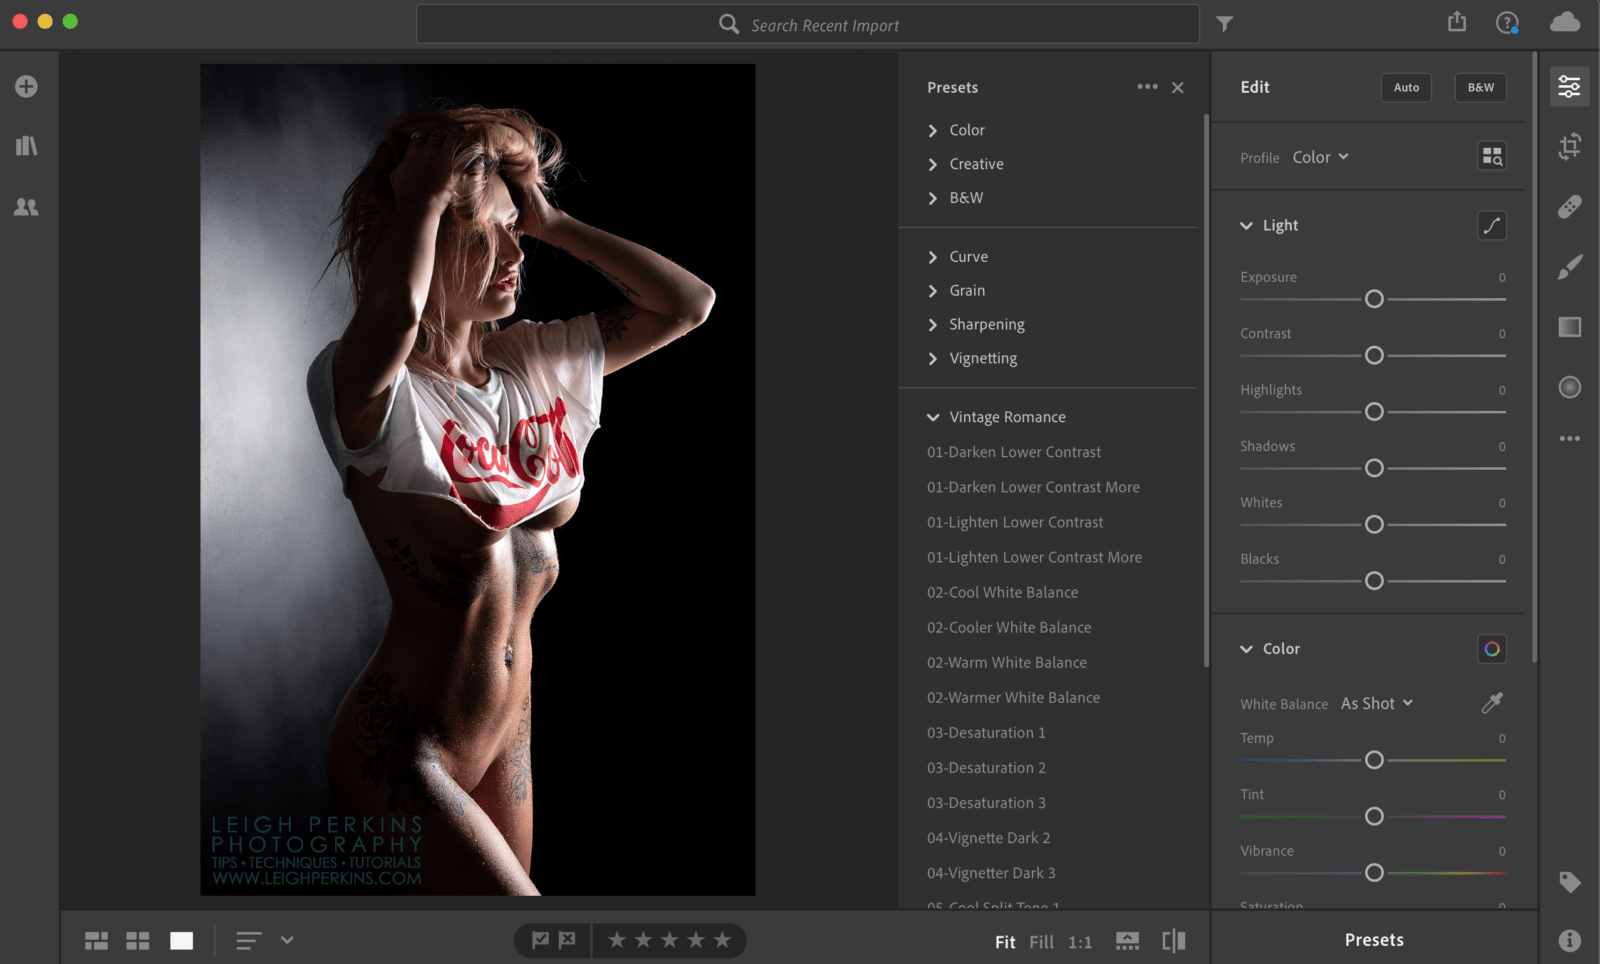Apply 01-Lighten Lower Contrast More preset
This screenshot has width=1600, height=964.
point(1034,557)
